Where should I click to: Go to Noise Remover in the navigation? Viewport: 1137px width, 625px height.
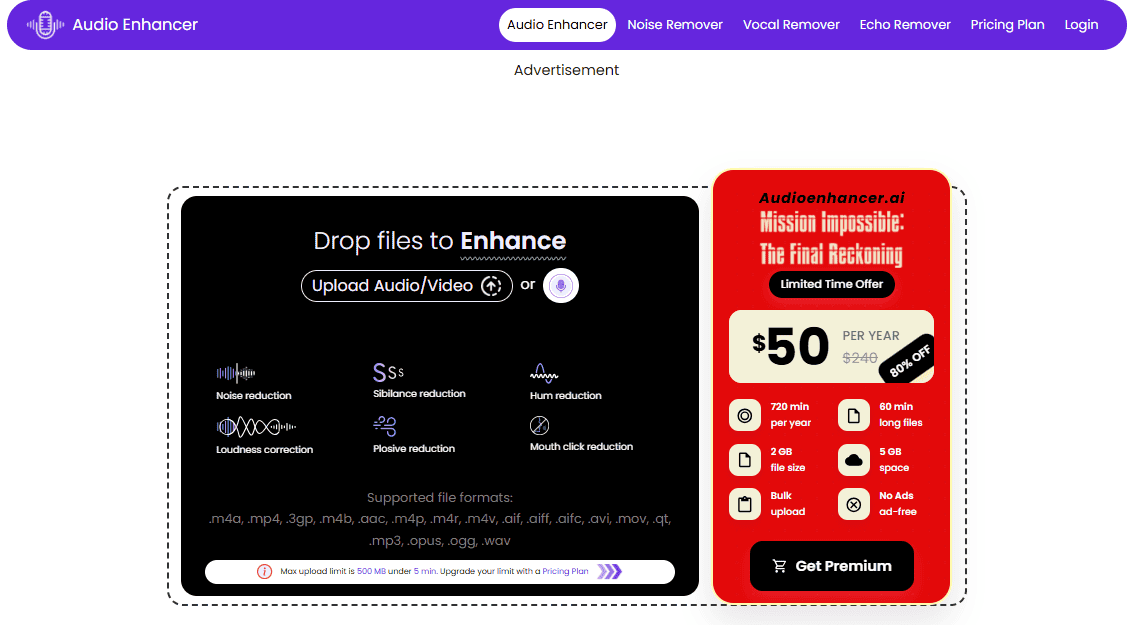[674, 25]
